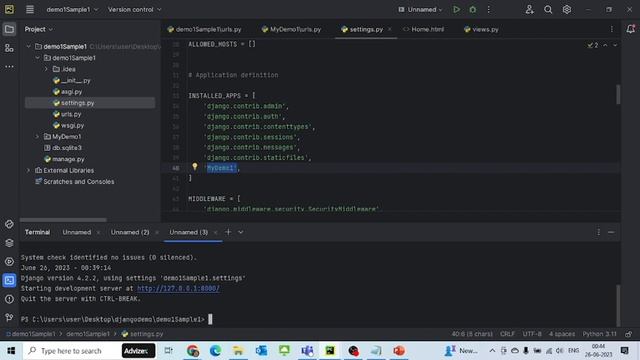
Task: Open More tool windows ellipsis in left sidebar
Action: coord(9,66)
